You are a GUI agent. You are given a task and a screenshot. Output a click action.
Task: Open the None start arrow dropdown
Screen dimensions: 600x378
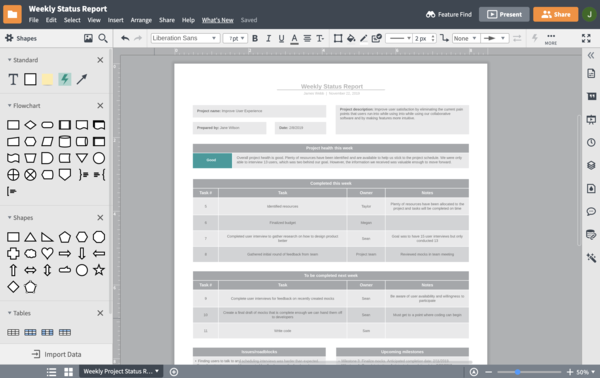click(466, 38)
